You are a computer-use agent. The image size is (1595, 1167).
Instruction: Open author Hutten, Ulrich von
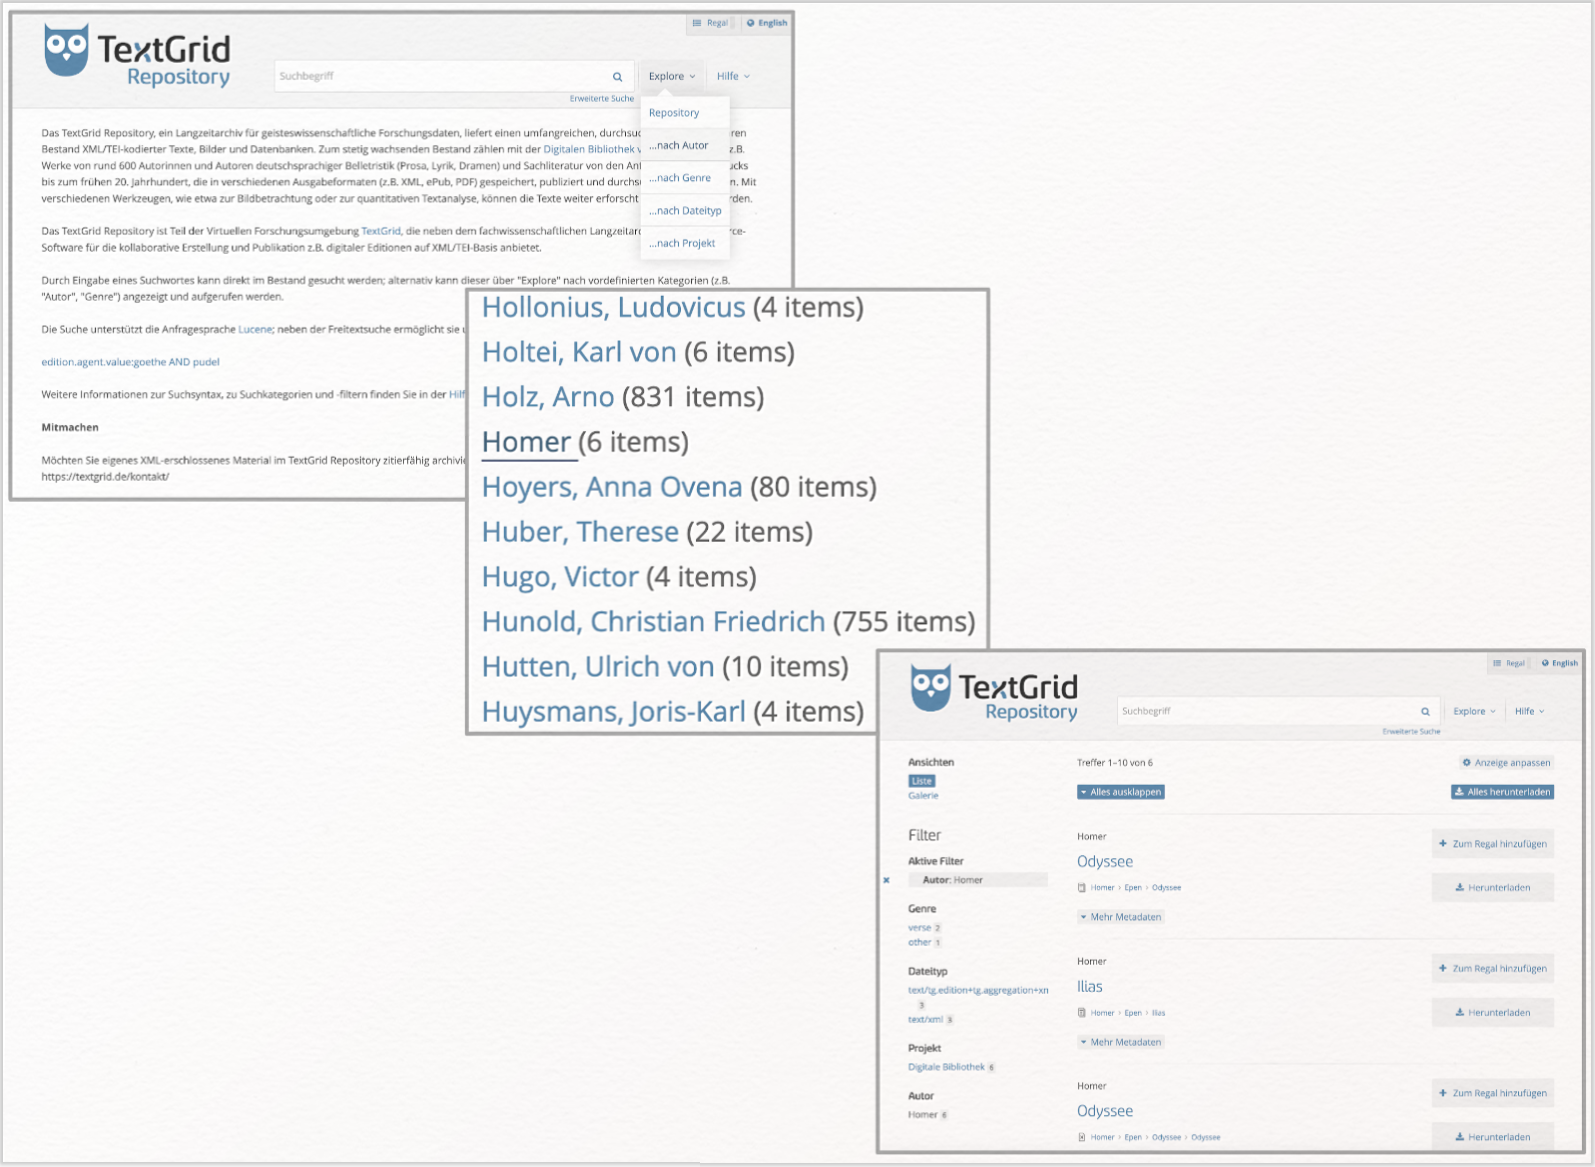598,667
